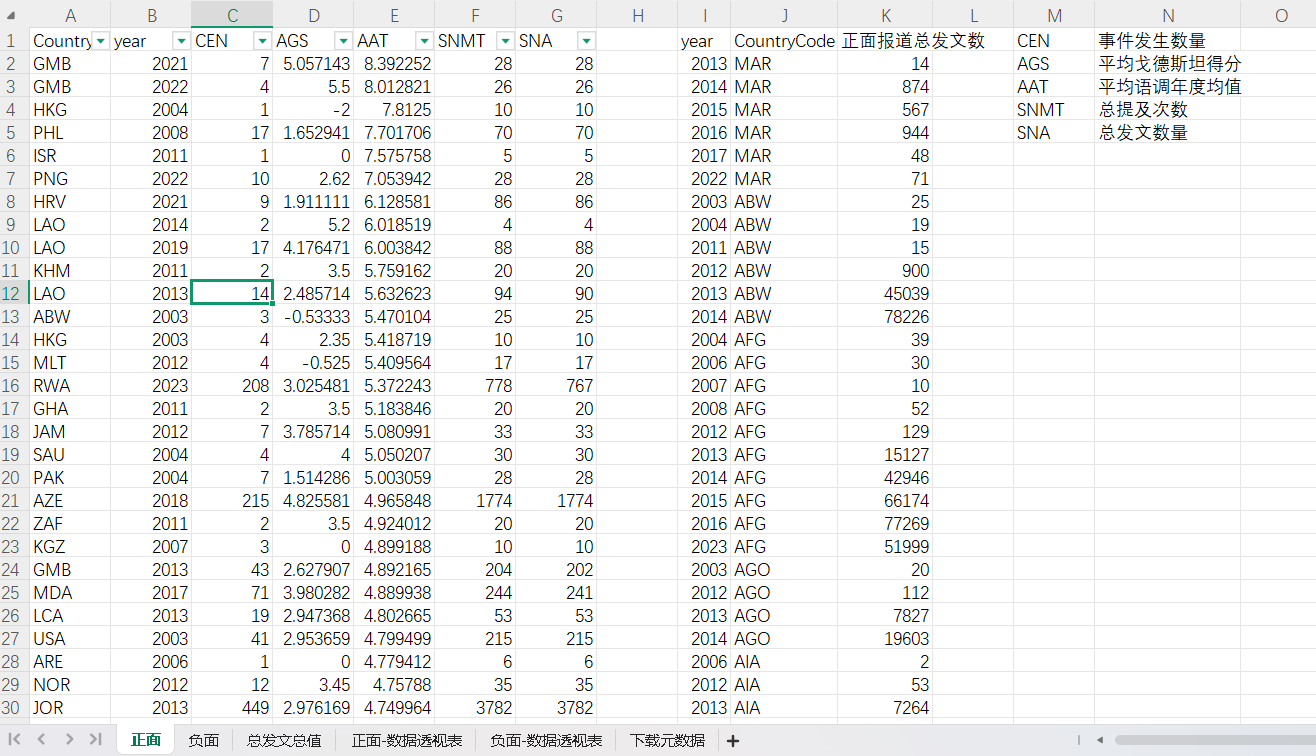
Task: Select the value 45039 in column K
Action: (x=886, y=294)
